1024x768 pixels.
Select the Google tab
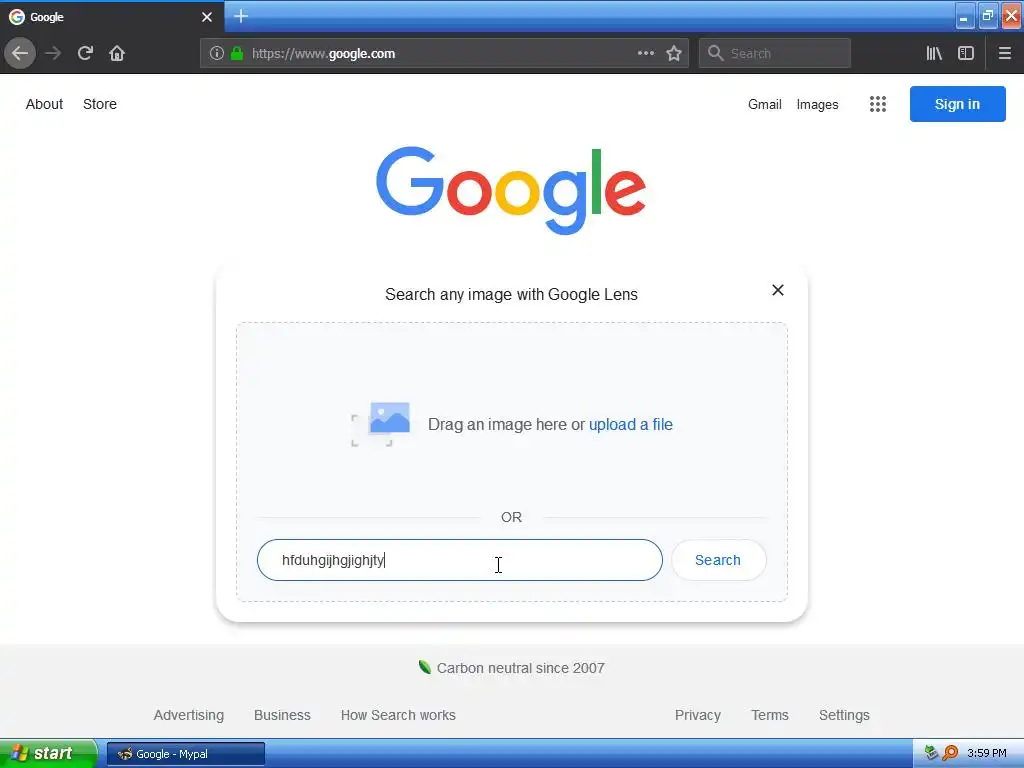111,17
